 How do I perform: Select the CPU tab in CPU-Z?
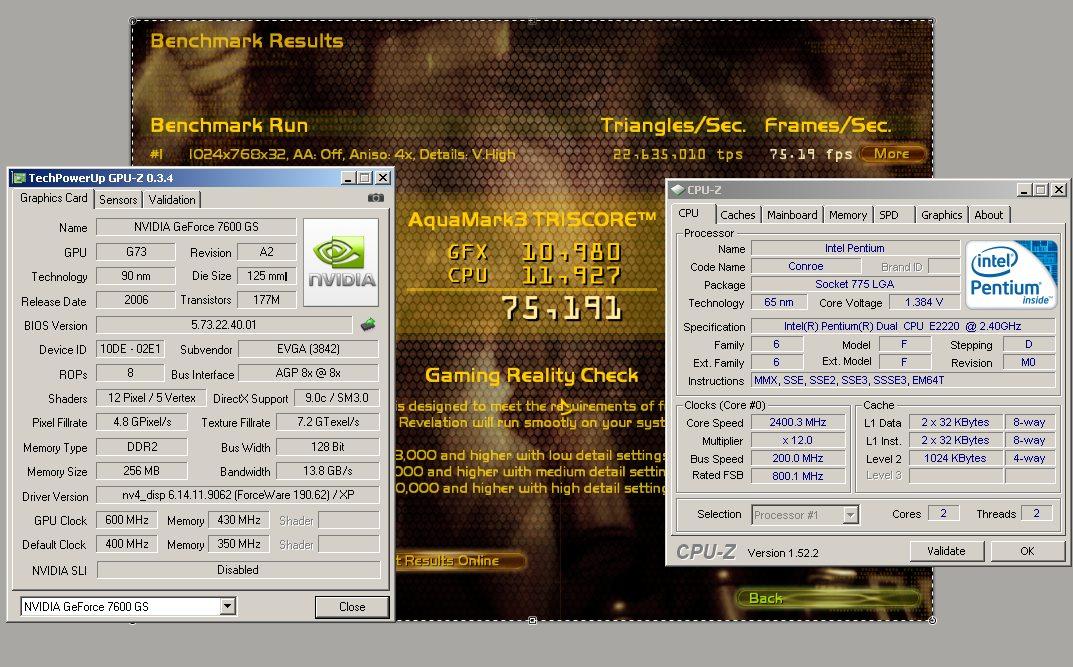coord(689,213)
